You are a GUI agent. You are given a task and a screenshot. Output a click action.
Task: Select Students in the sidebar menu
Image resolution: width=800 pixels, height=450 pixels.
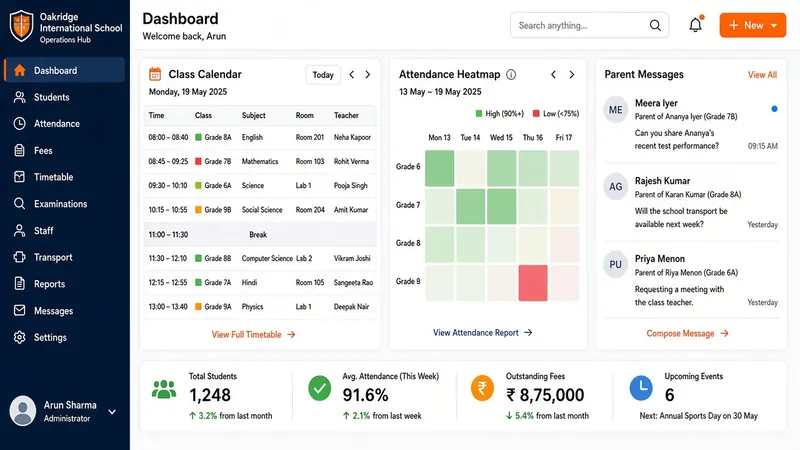tap(64, 97)
